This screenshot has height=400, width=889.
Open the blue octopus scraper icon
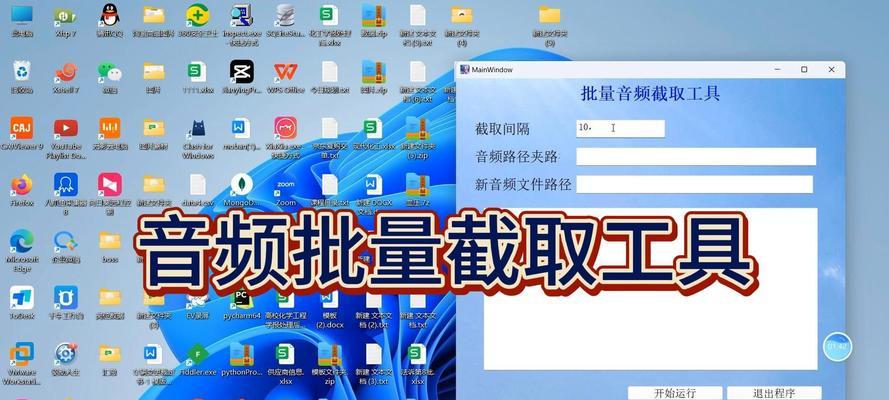(x=66, y=185)
